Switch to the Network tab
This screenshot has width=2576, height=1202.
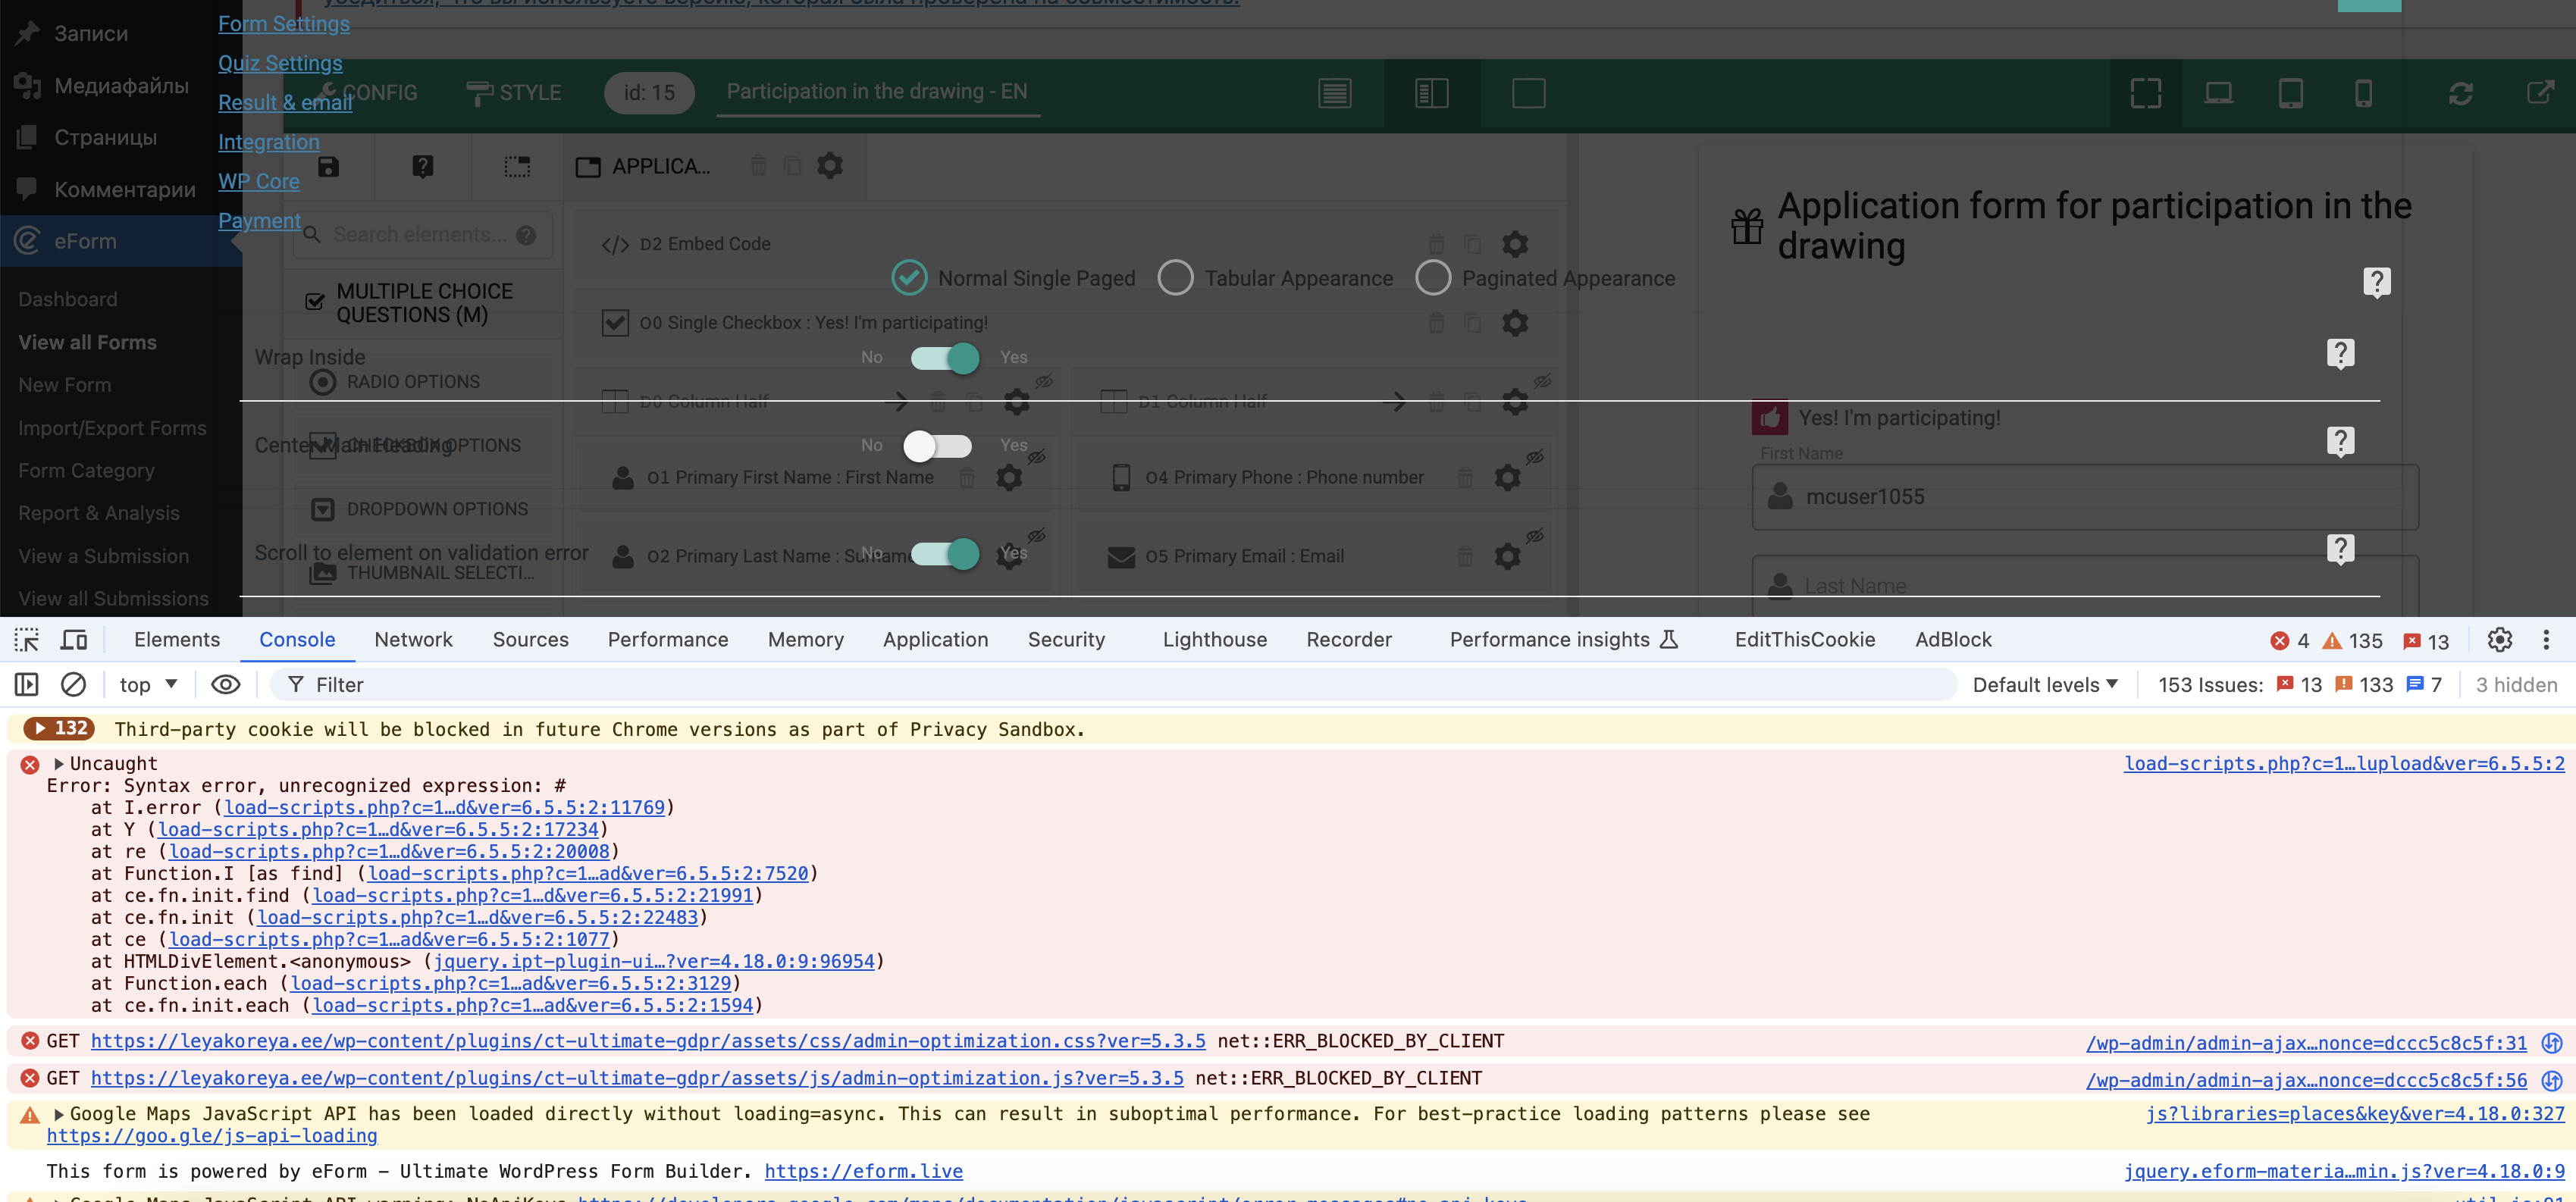pos(413,640)
